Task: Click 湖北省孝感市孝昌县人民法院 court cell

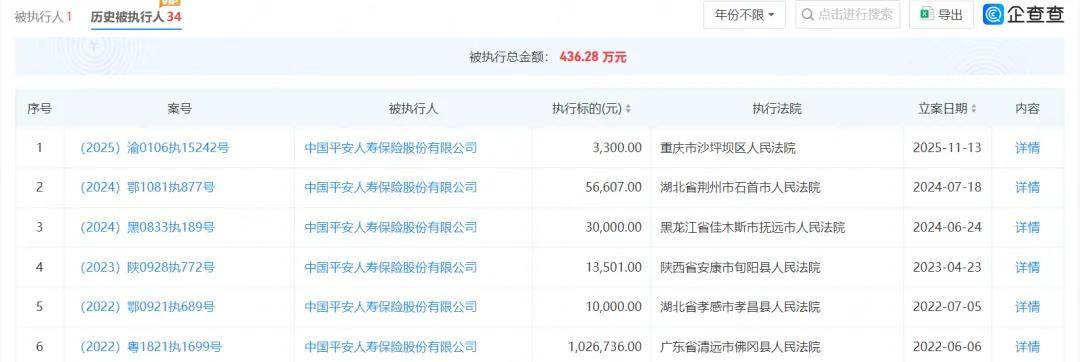Action: (740, 307)
